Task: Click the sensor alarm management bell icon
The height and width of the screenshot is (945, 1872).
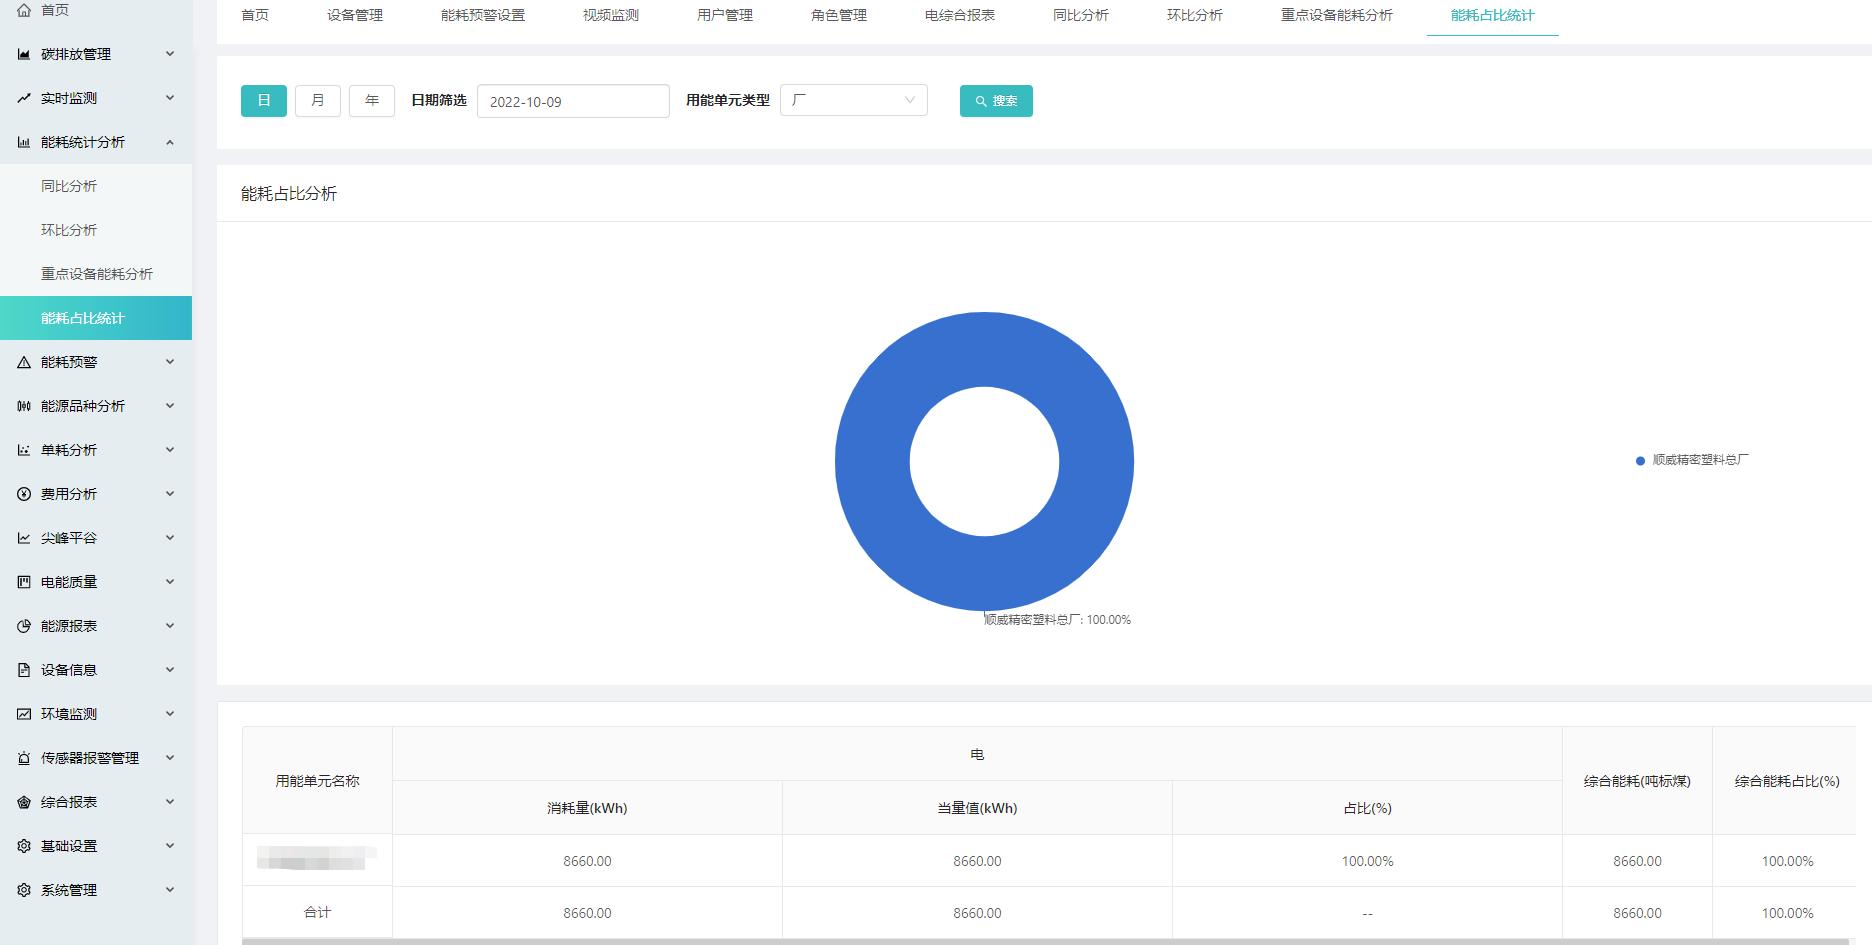Action: [x=24, y=758]
